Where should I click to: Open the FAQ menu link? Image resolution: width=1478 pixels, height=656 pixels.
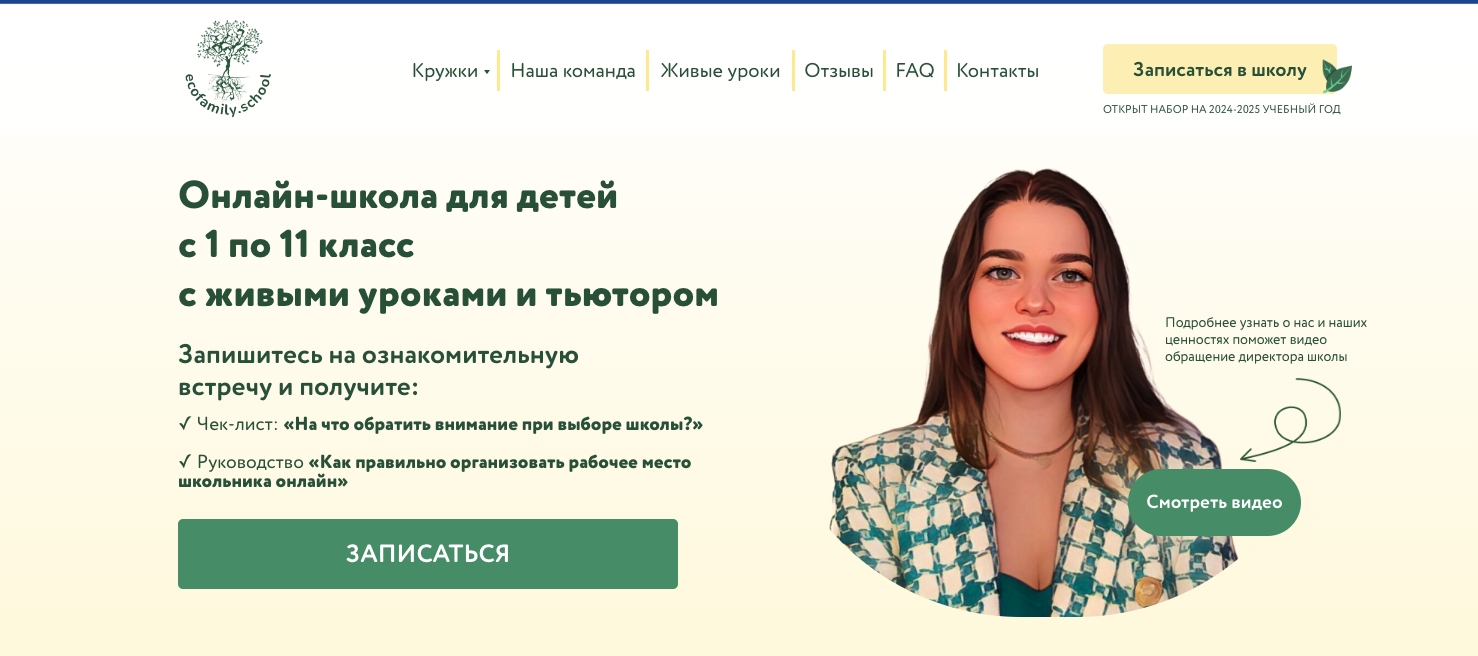915,71
